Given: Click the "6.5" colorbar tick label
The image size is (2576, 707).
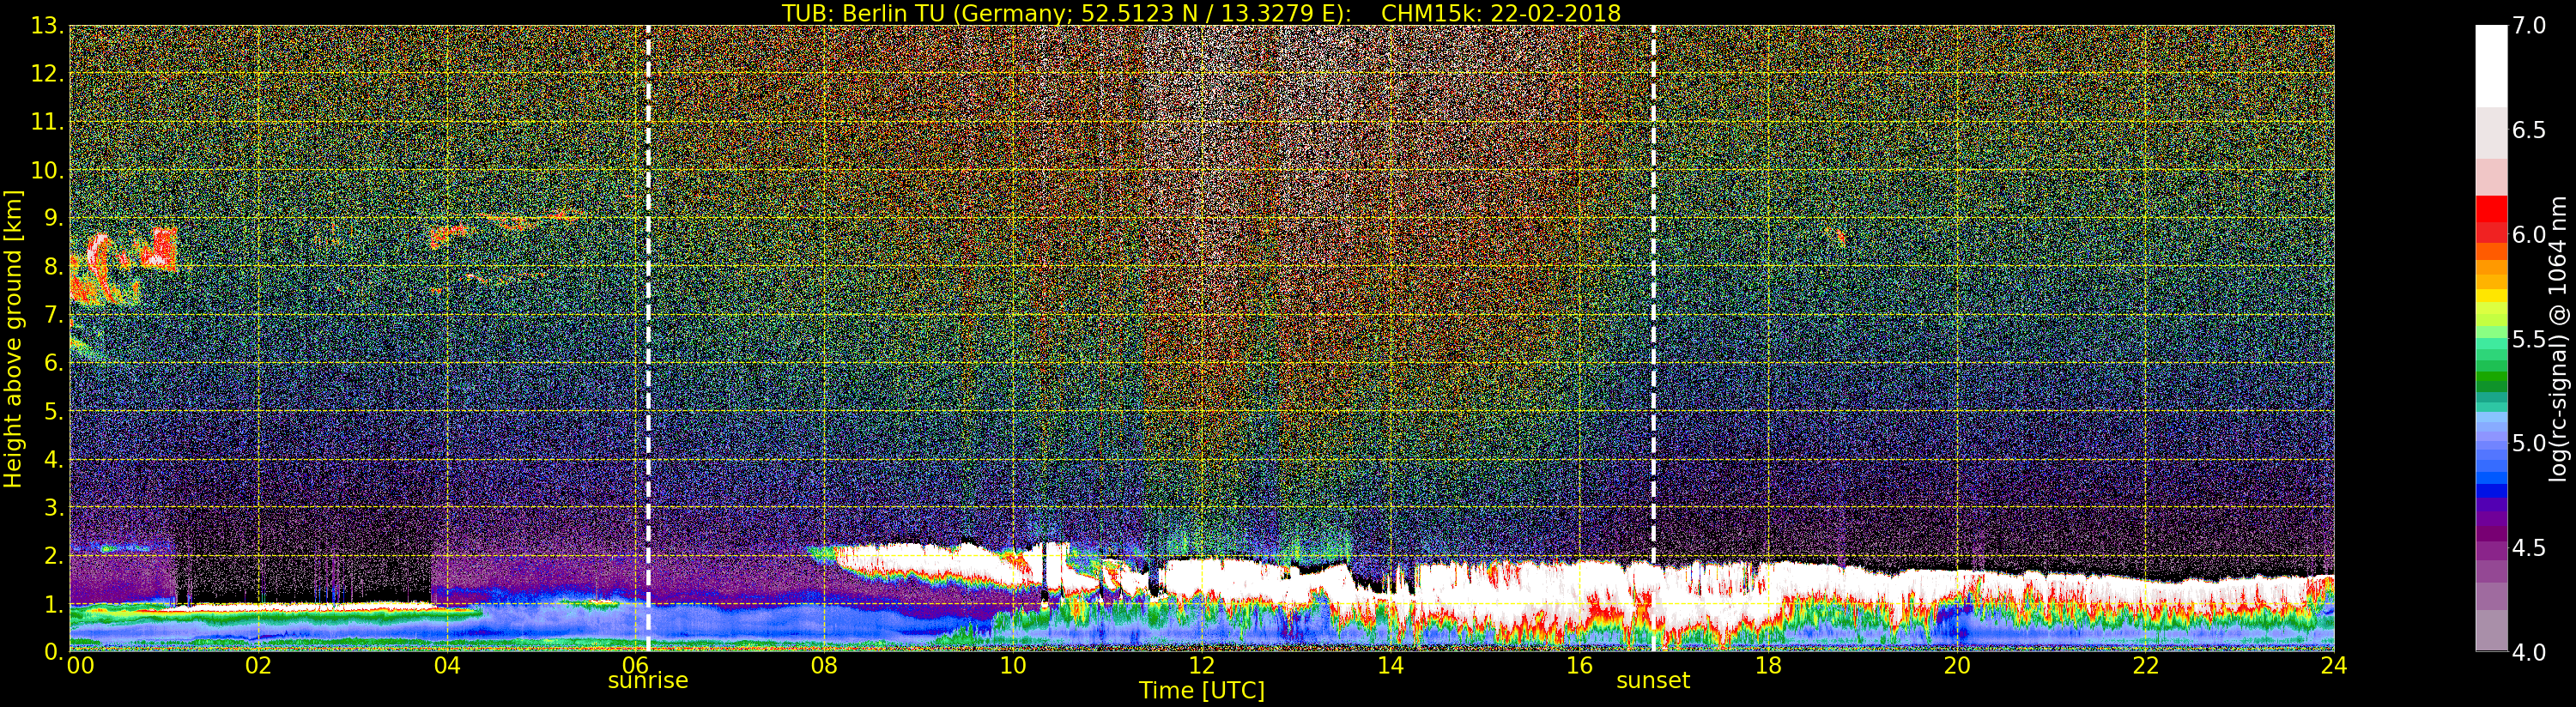Looking at the screenshot, I should point(2529,130).
